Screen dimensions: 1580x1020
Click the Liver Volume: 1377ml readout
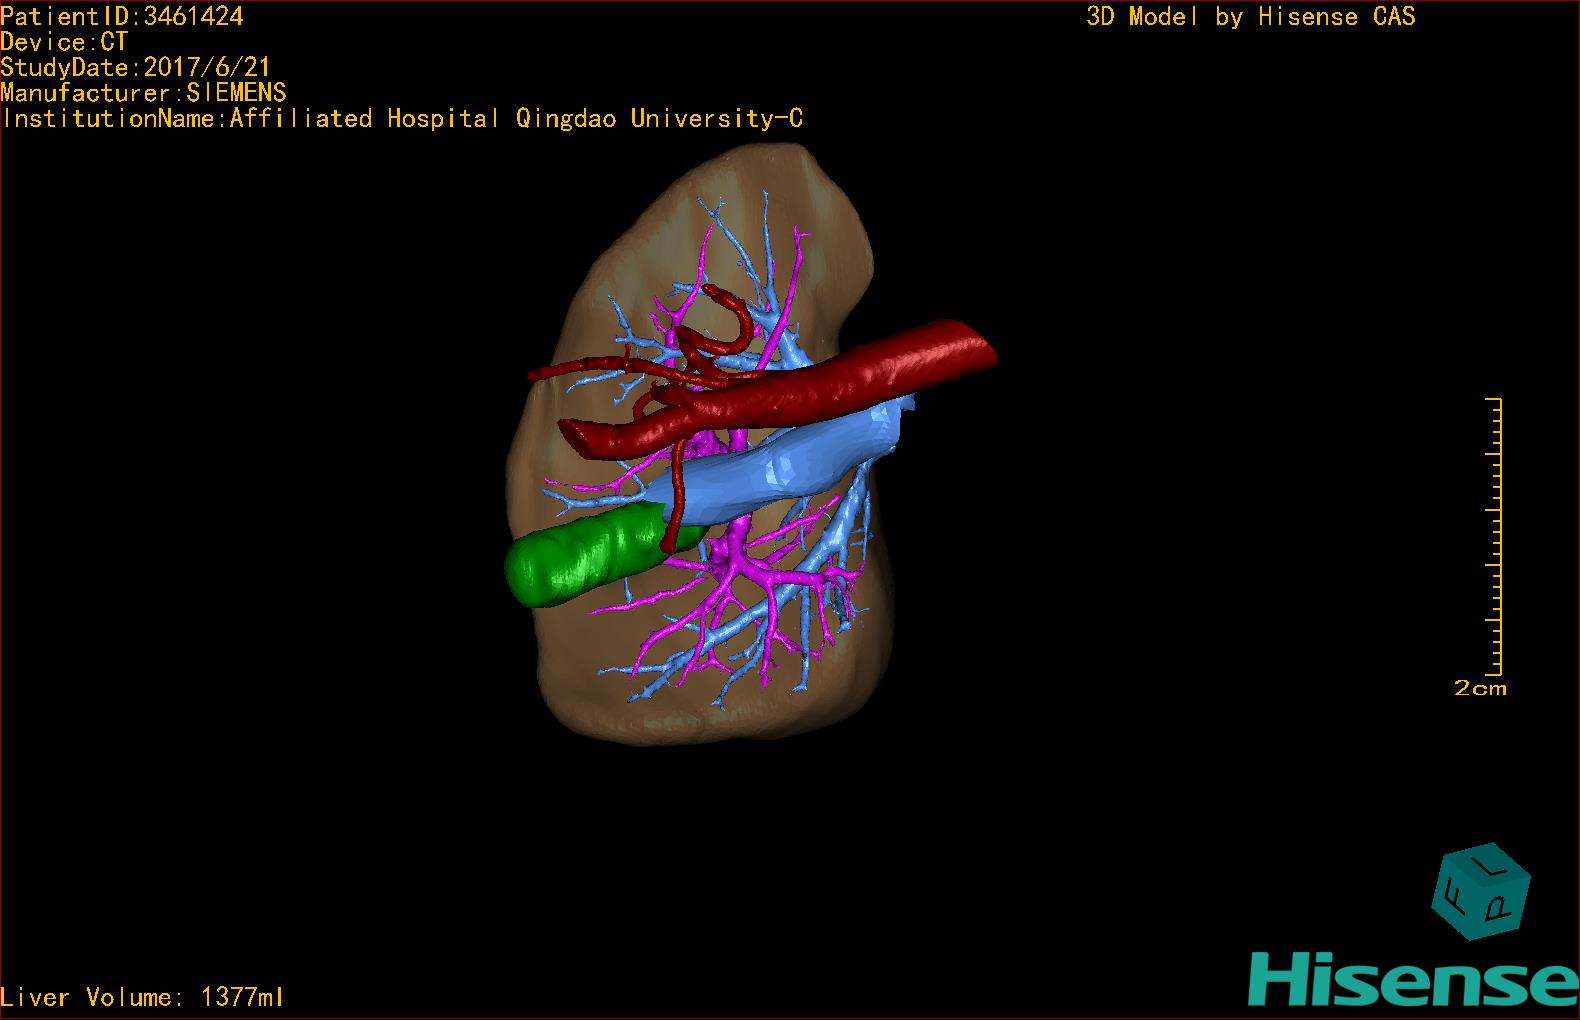[x=142, y=997]
